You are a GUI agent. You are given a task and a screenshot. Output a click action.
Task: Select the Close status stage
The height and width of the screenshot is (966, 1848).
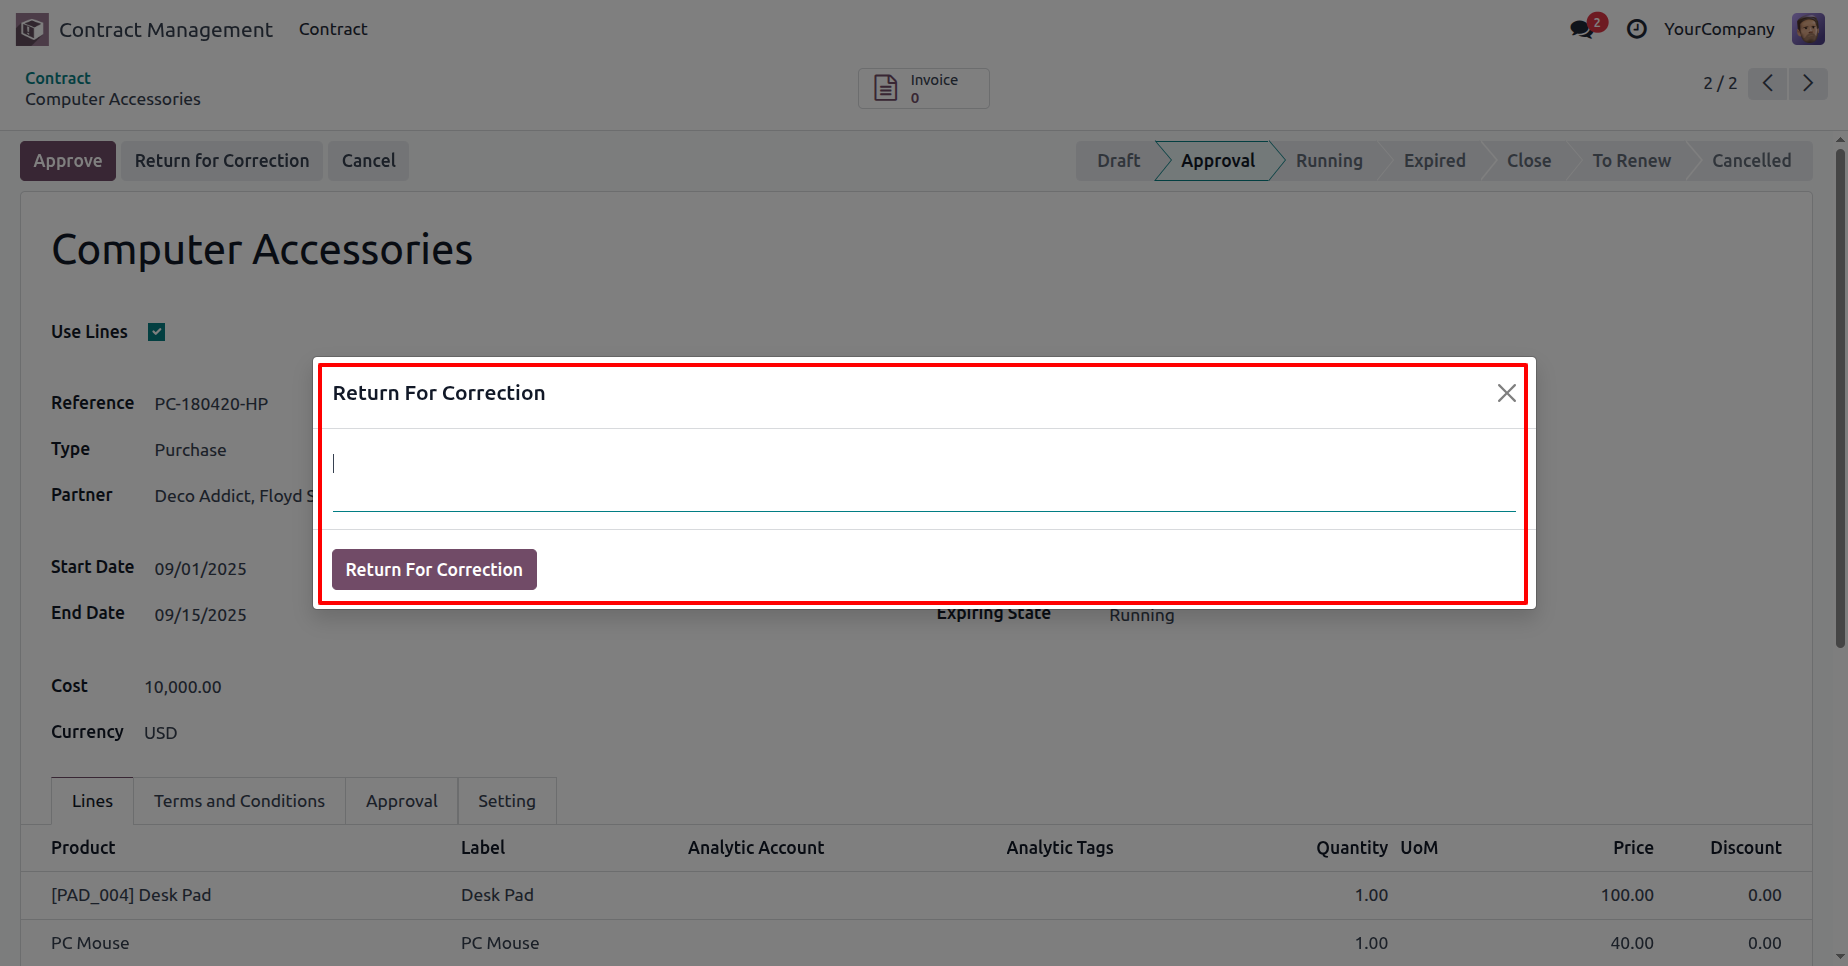pos(1529,161)
